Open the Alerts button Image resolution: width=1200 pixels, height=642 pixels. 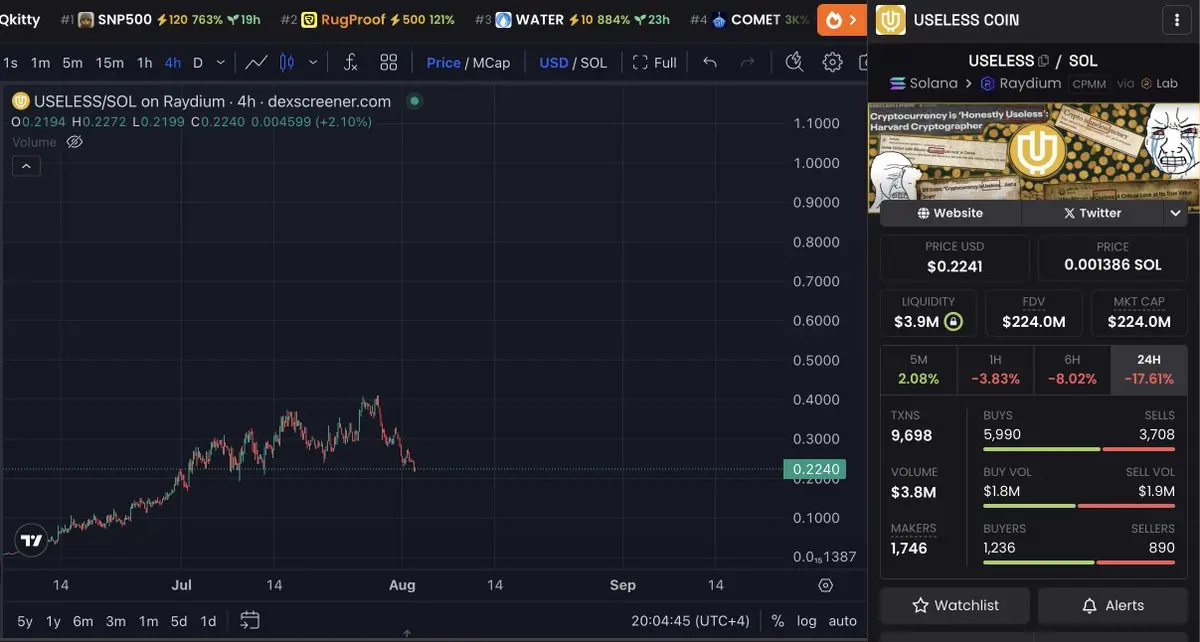(1113, 605)
